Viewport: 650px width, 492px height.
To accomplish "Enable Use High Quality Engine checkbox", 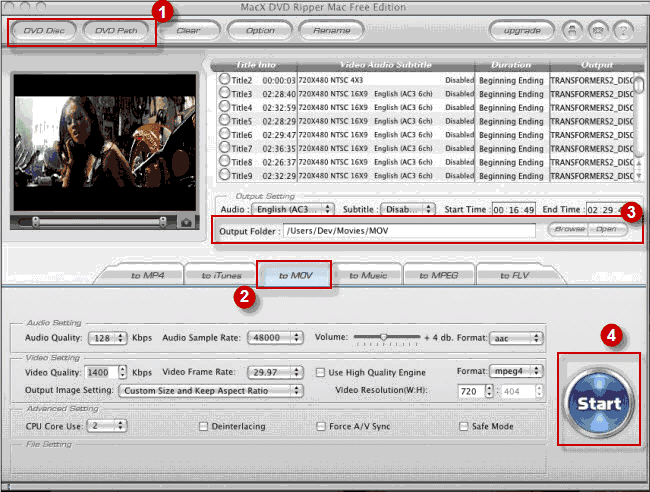I will pos(320,372).
